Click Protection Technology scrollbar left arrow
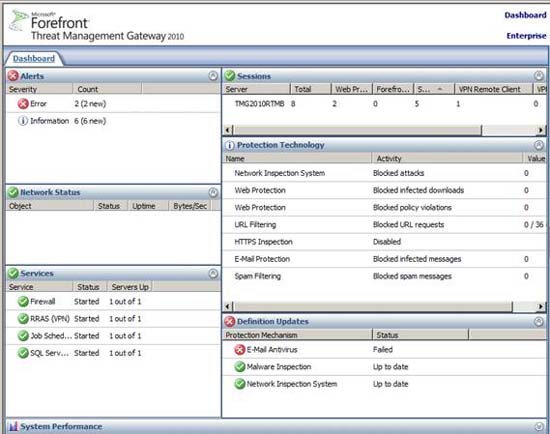Screen dimensions: 550x434 [x=228, y=307]
